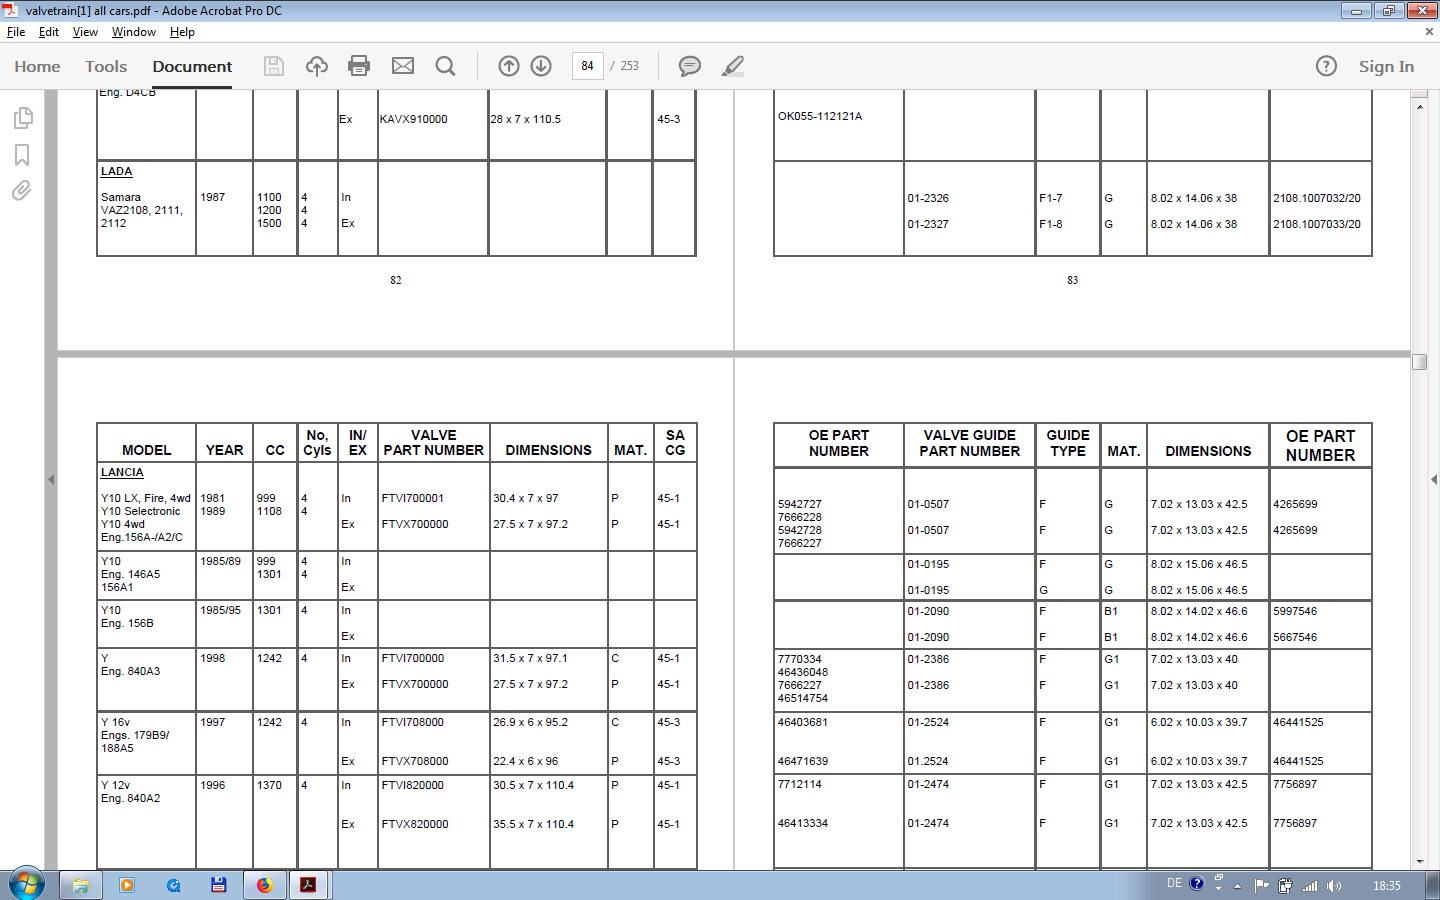This screenshot has width=1440, height=900.
Task: Open the Attachments paperclip panel
Action: click(22, 190)
